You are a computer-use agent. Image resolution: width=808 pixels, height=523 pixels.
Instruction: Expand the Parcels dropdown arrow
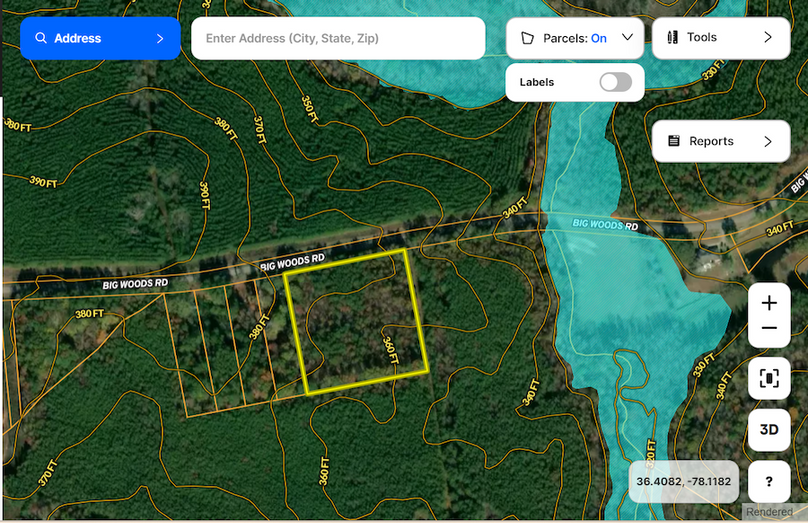627,37
